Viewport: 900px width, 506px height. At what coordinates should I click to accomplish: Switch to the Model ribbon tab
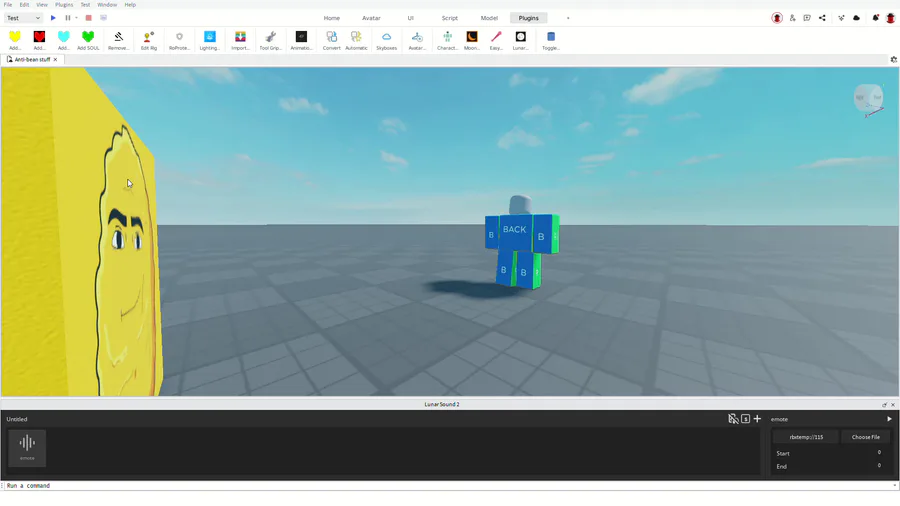click(x=489, y=18)
